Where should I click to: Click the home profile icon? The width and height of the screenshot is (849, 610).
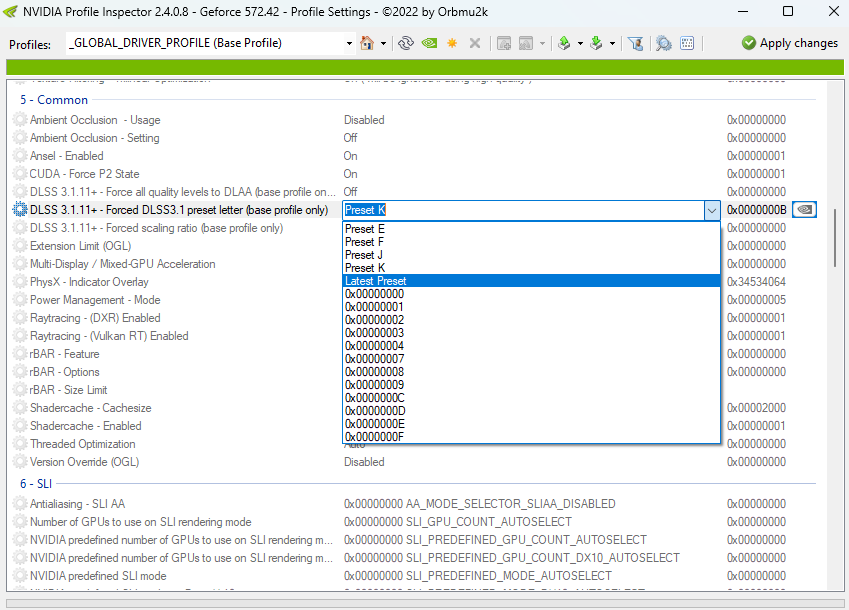tap(367, 43)
